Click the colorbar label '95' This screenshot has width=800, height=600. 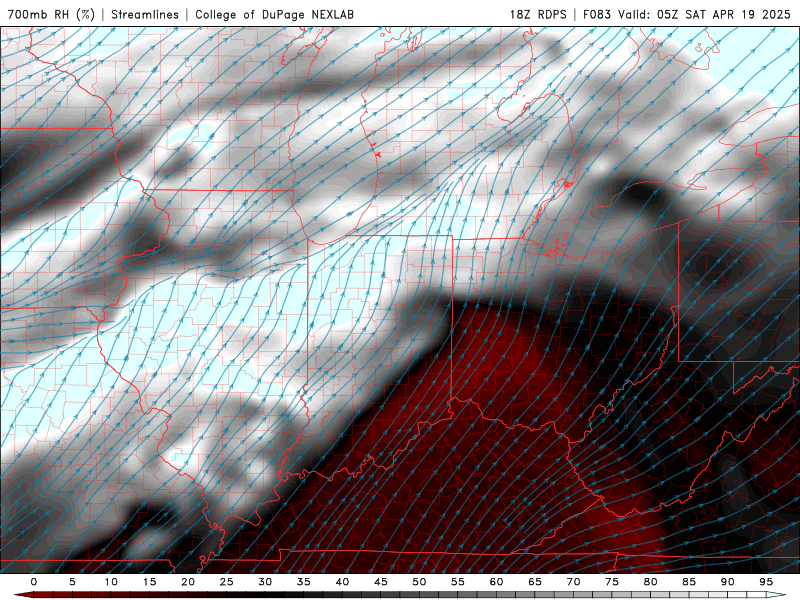click(766, 582)
